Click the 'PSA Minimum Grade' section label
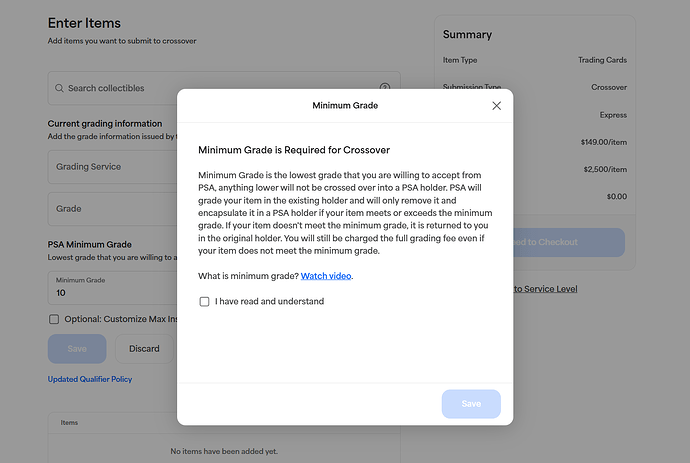This screenshot has height=463, width=690. 90,244
